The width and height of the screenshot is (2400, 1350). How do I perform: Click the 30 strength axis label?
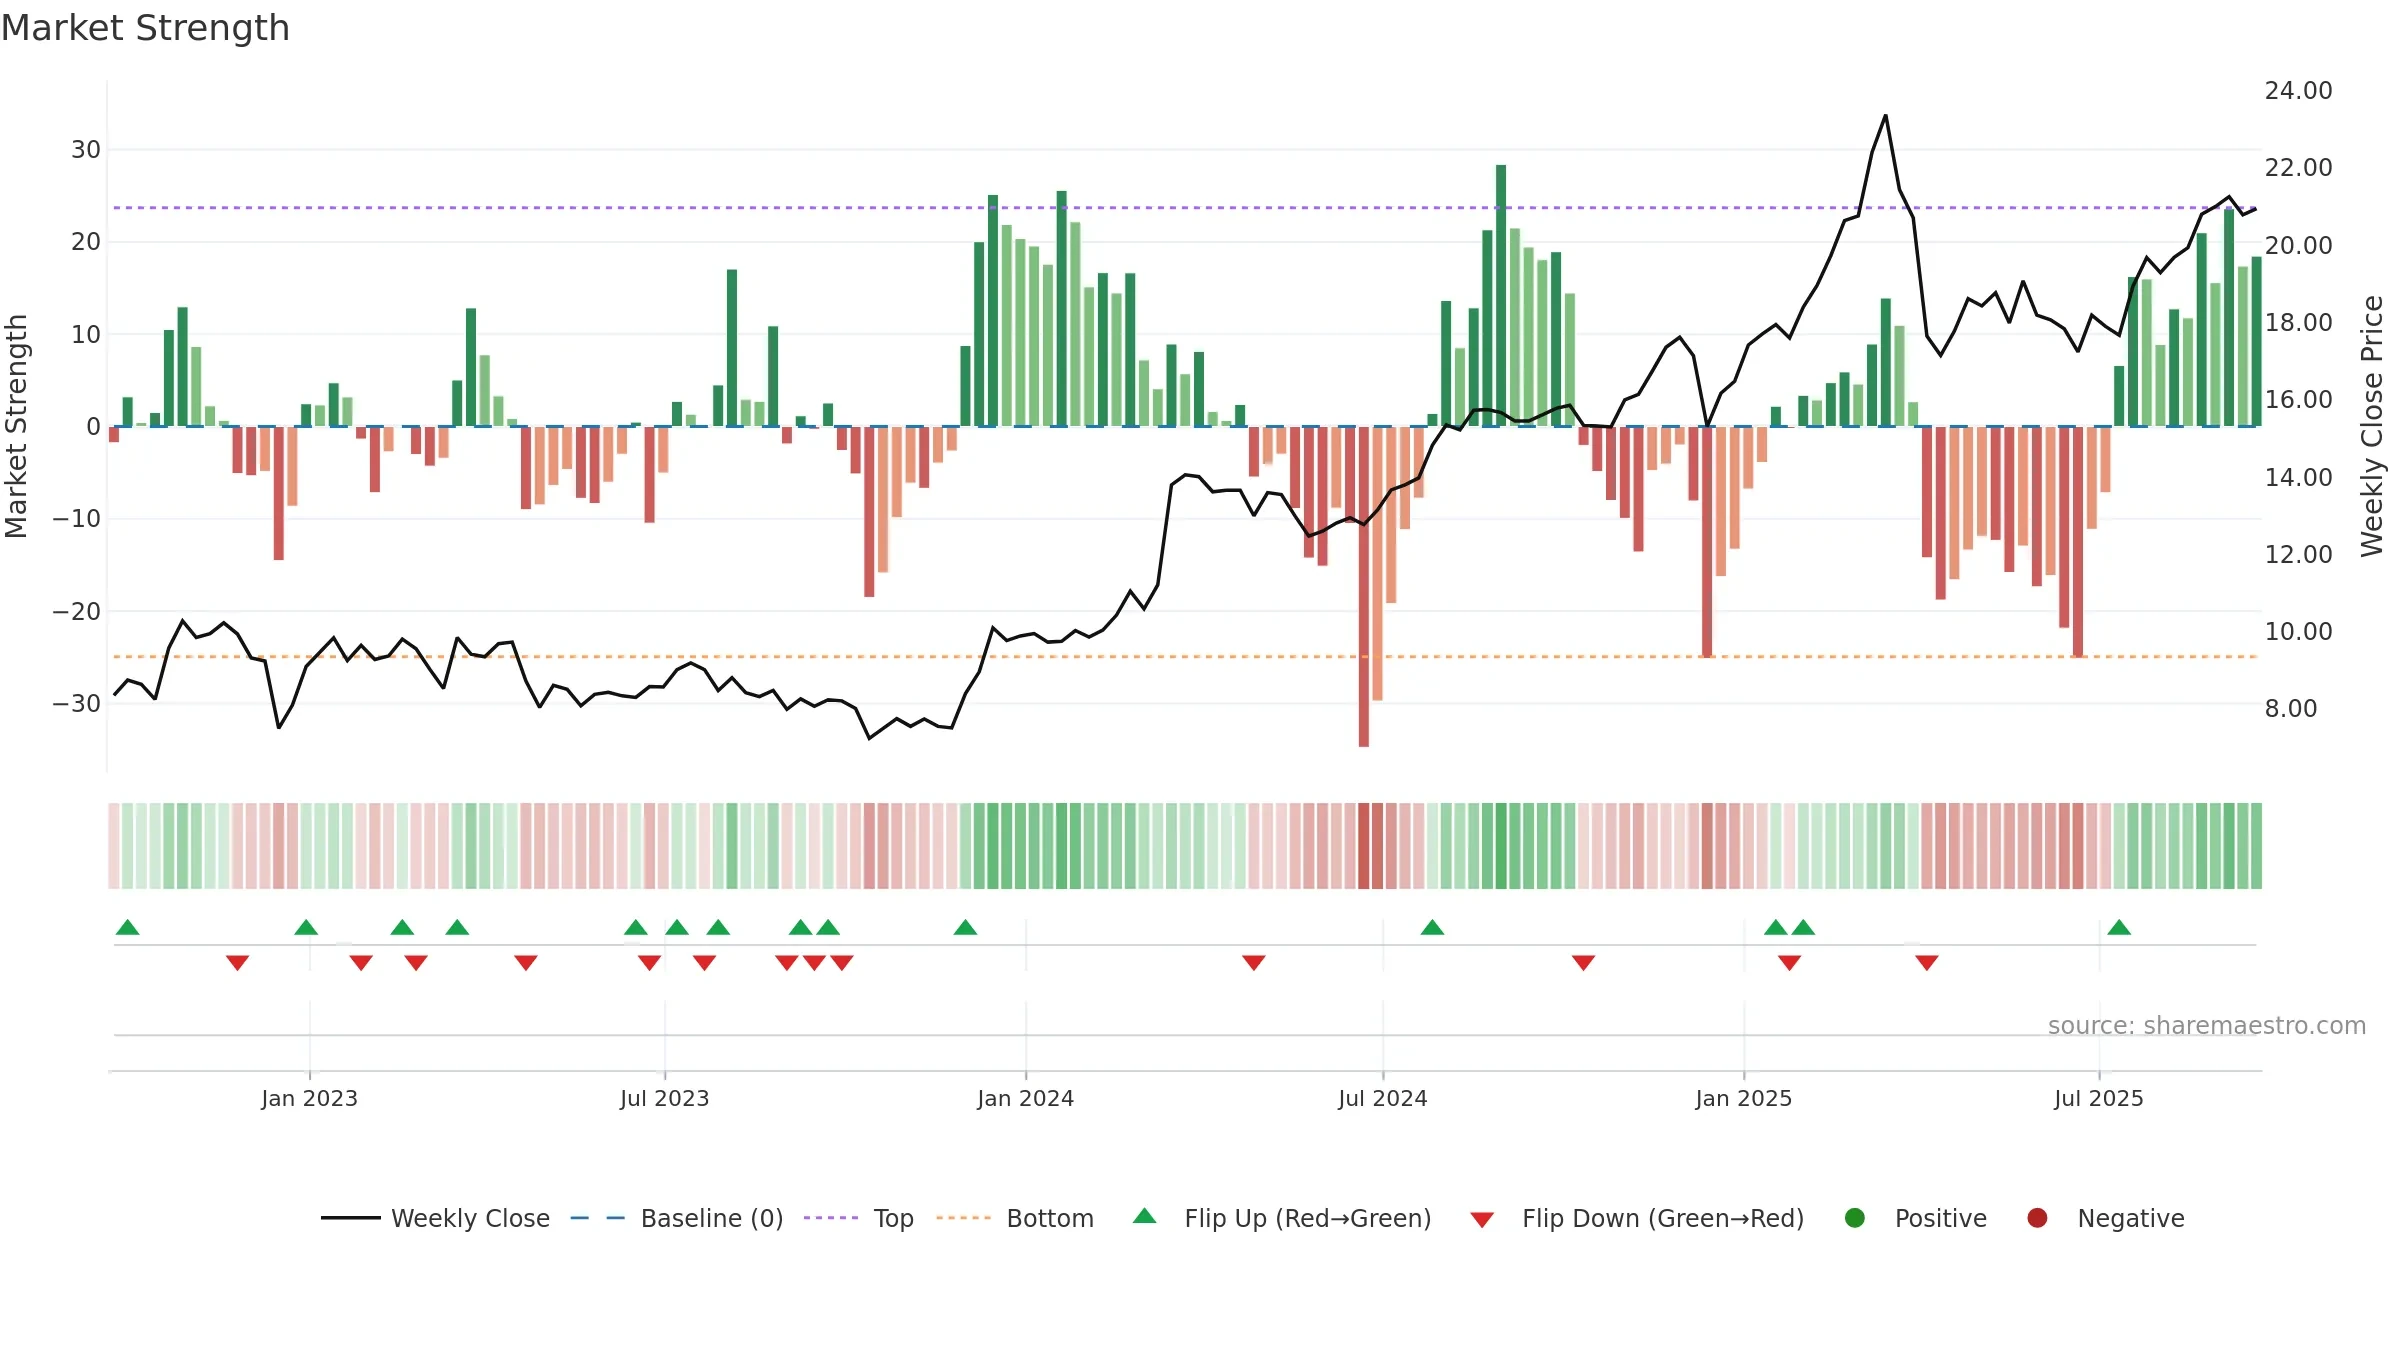pyautogui.click(x=86, y=149)
